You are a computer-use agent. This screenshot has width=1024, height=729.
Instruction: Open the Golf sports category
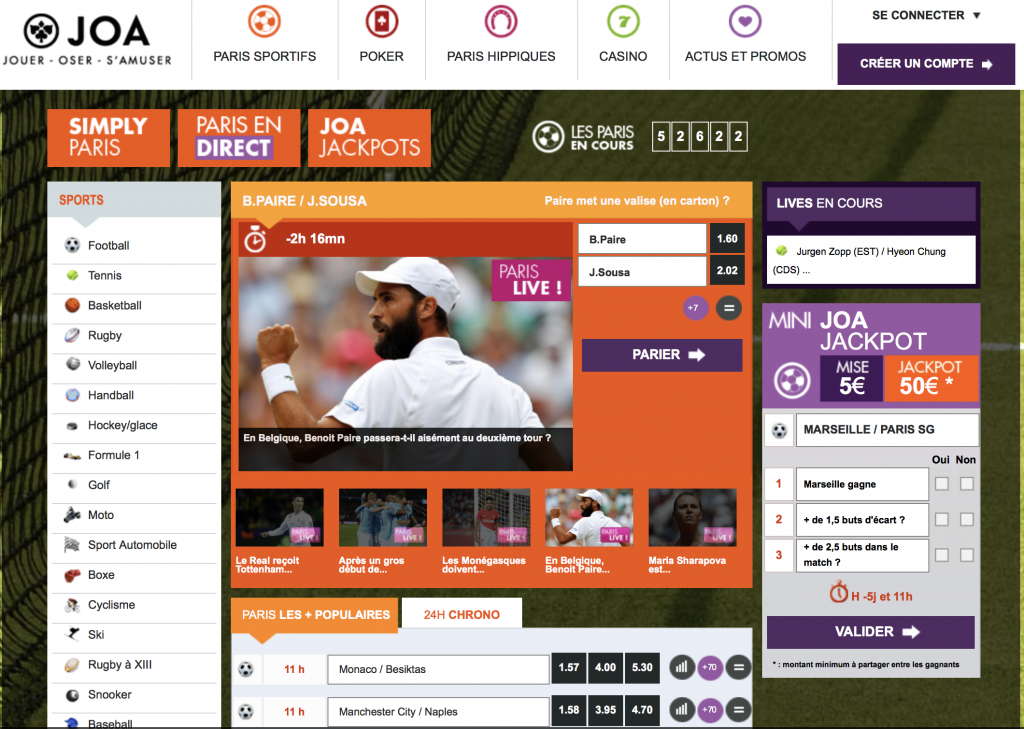(134, 485)
